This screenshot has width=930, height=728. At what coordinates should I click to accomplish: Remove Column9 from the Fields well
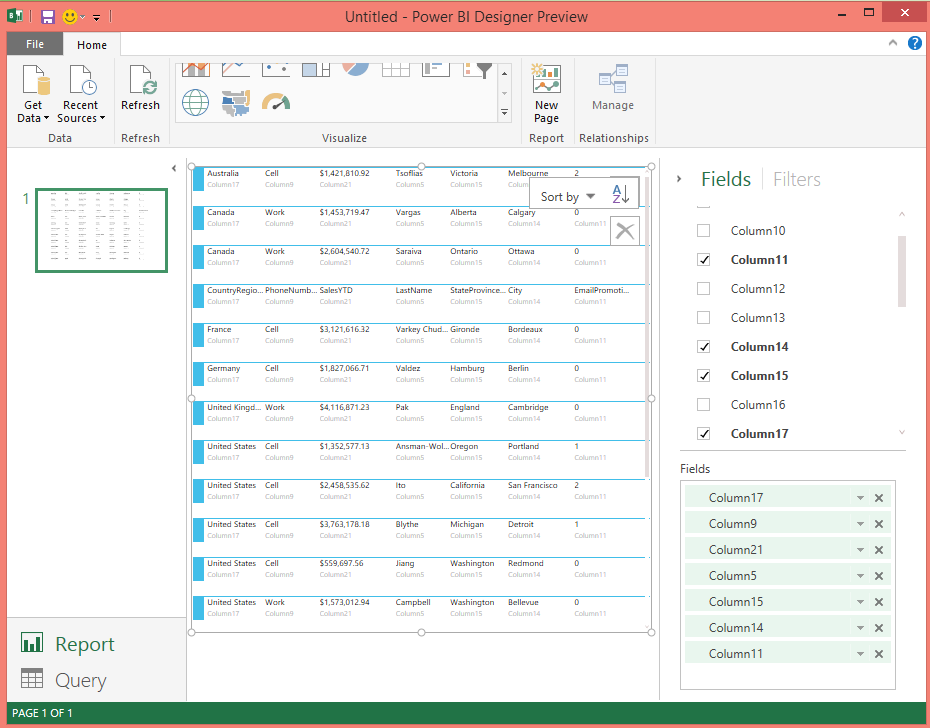pos(879,524)
